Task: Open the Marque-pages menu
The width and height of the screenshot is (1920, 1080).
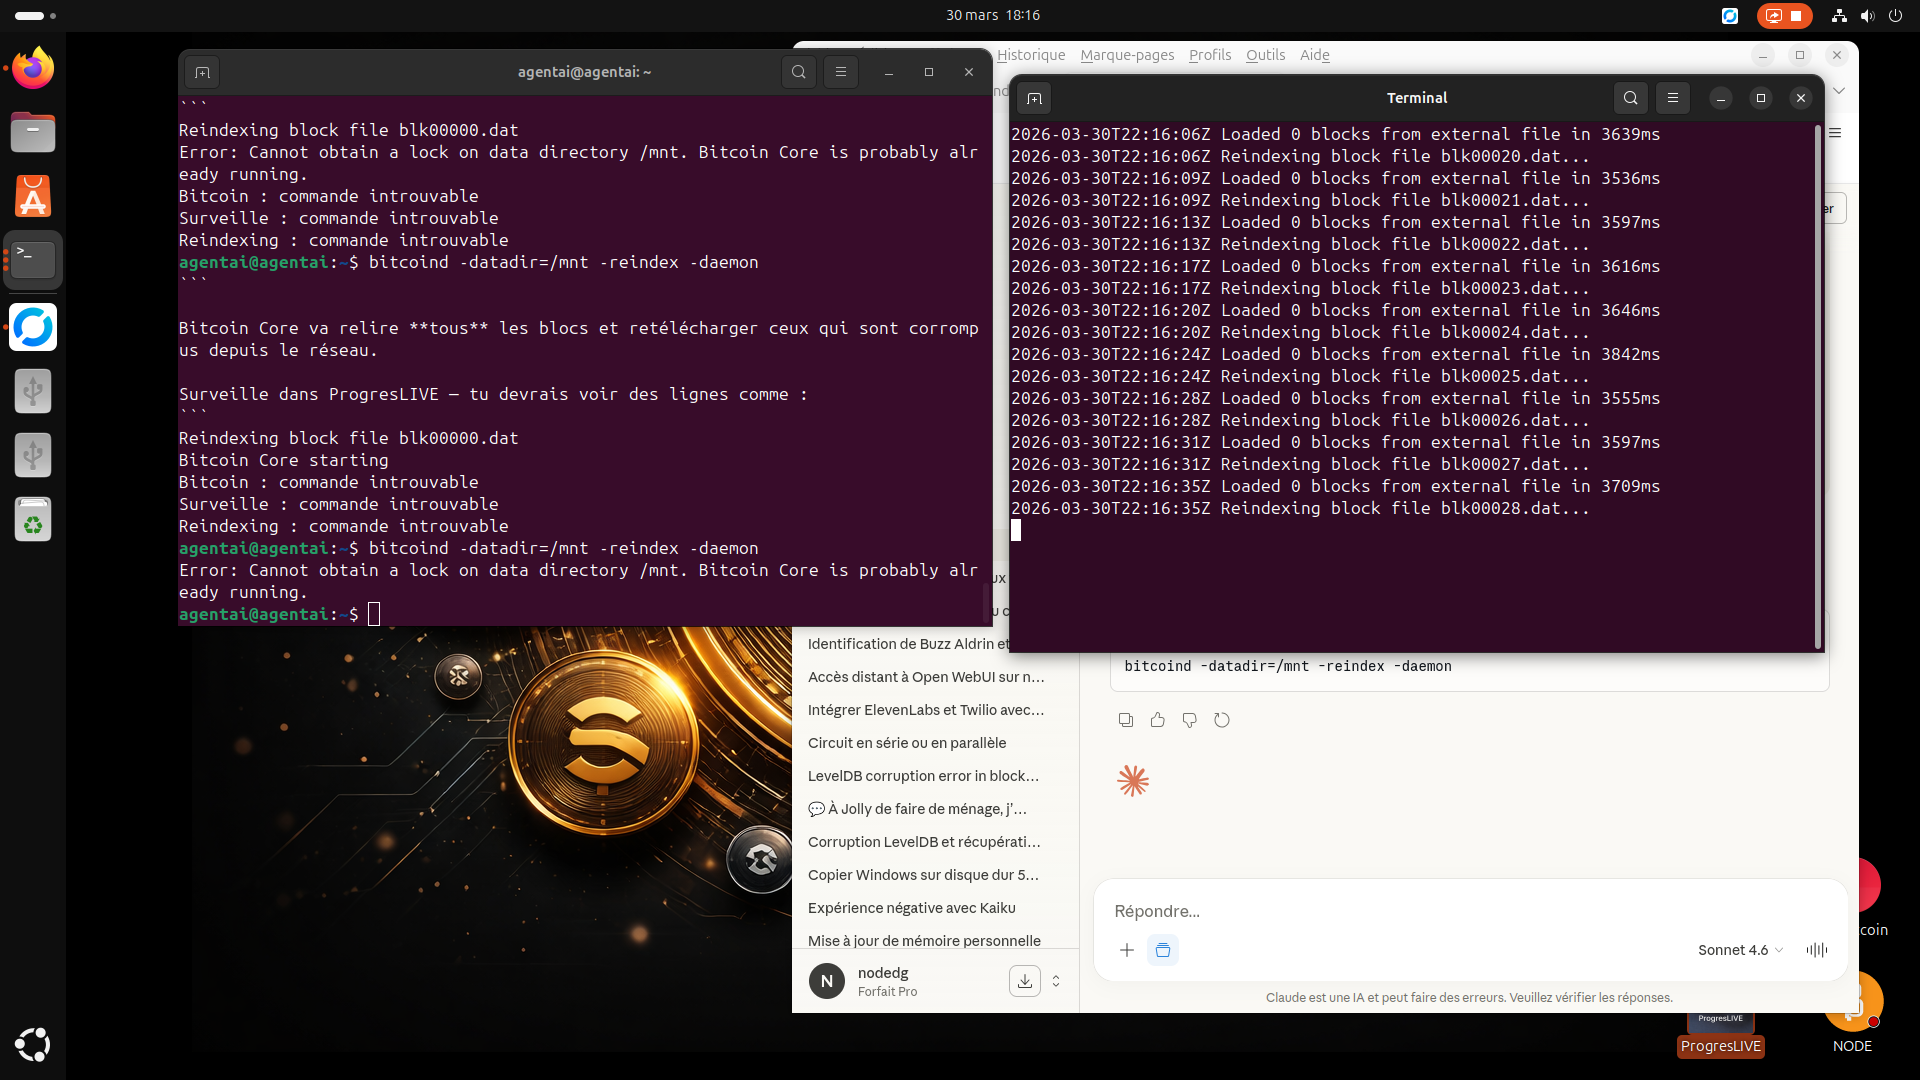Action: point(1127,55)
